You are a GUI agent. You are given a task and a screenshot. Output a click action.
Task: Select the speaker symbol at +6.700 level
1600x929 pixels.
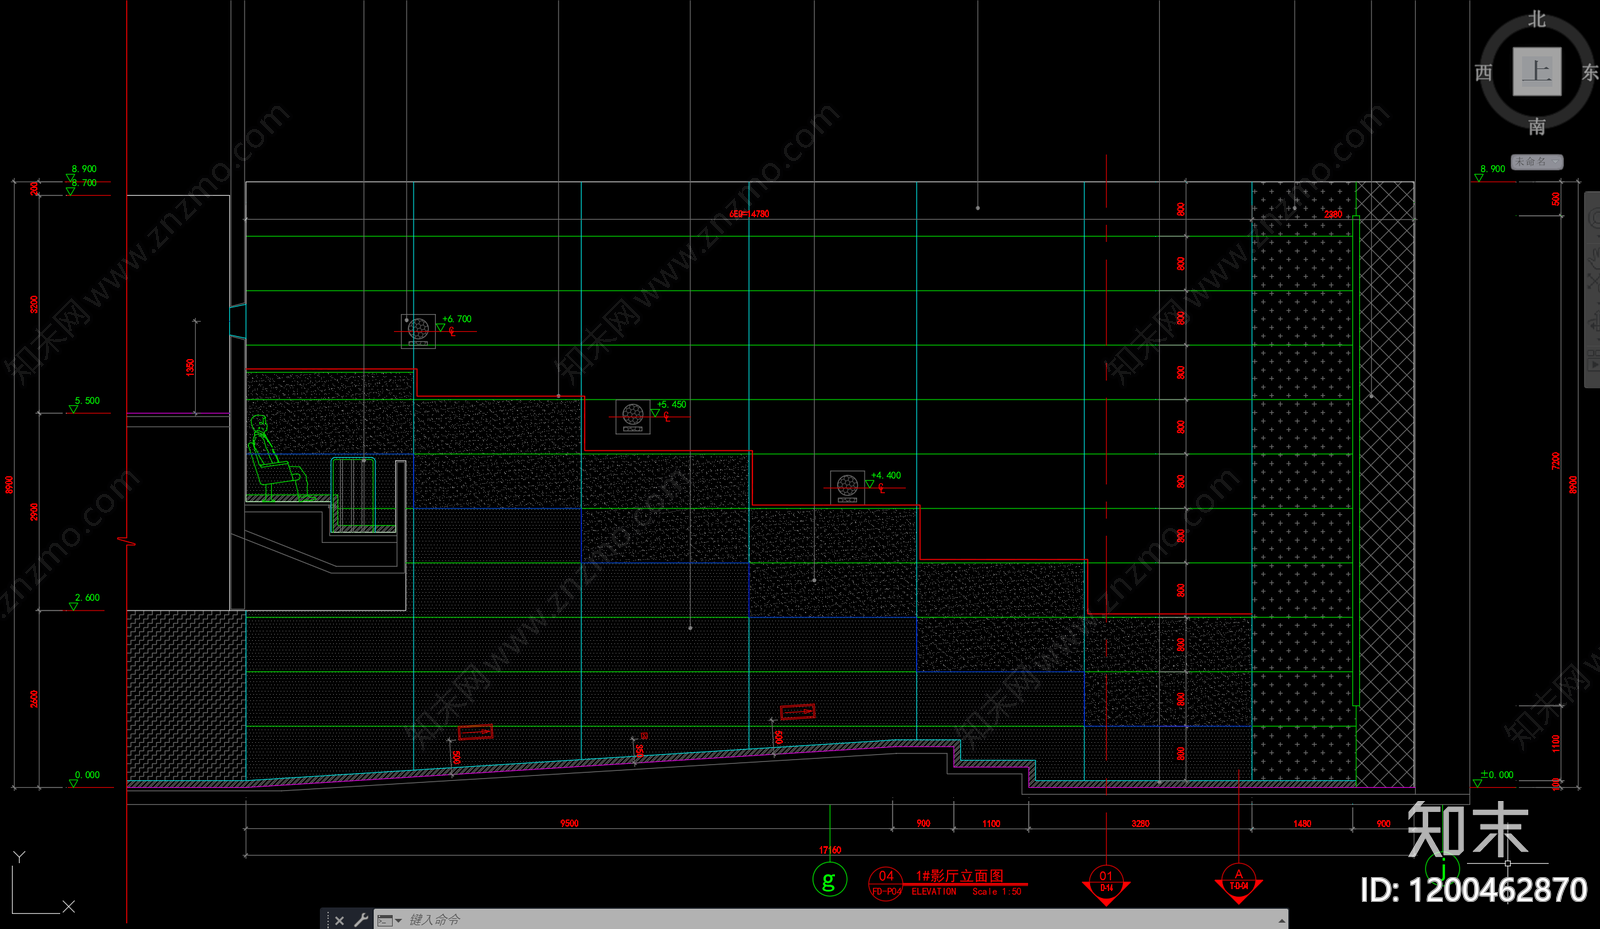click(419, 330)
